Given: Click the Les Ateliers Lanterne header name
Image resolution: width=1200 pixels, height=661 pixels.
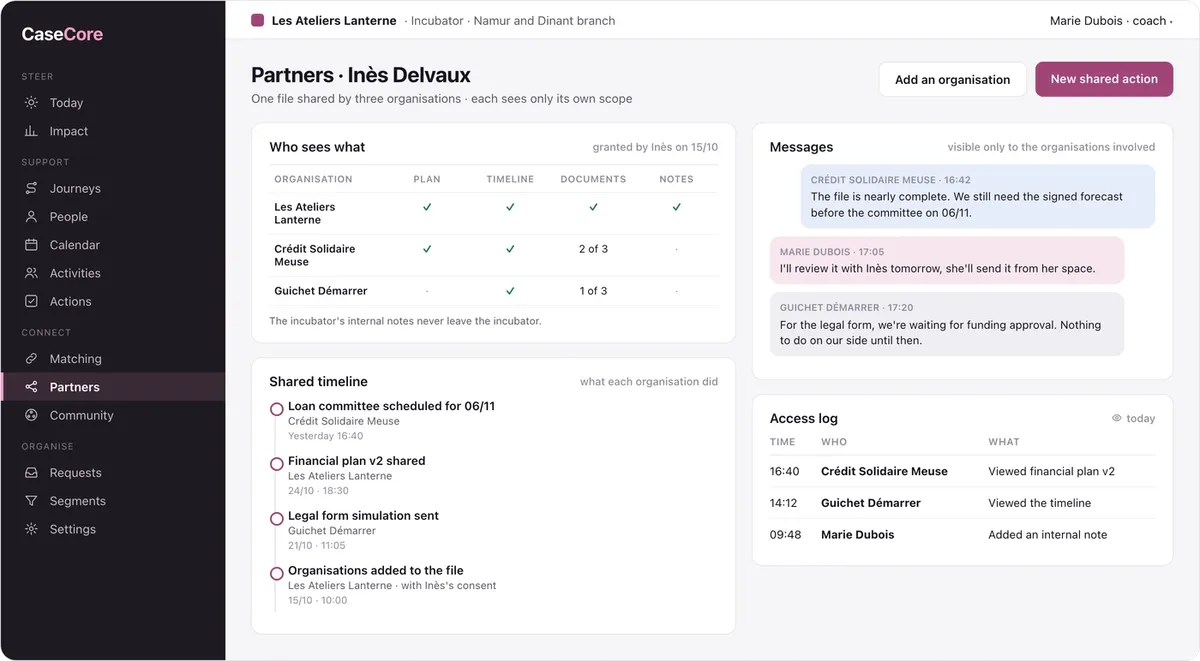Looking at the screenshot, I should click(334, 20).
